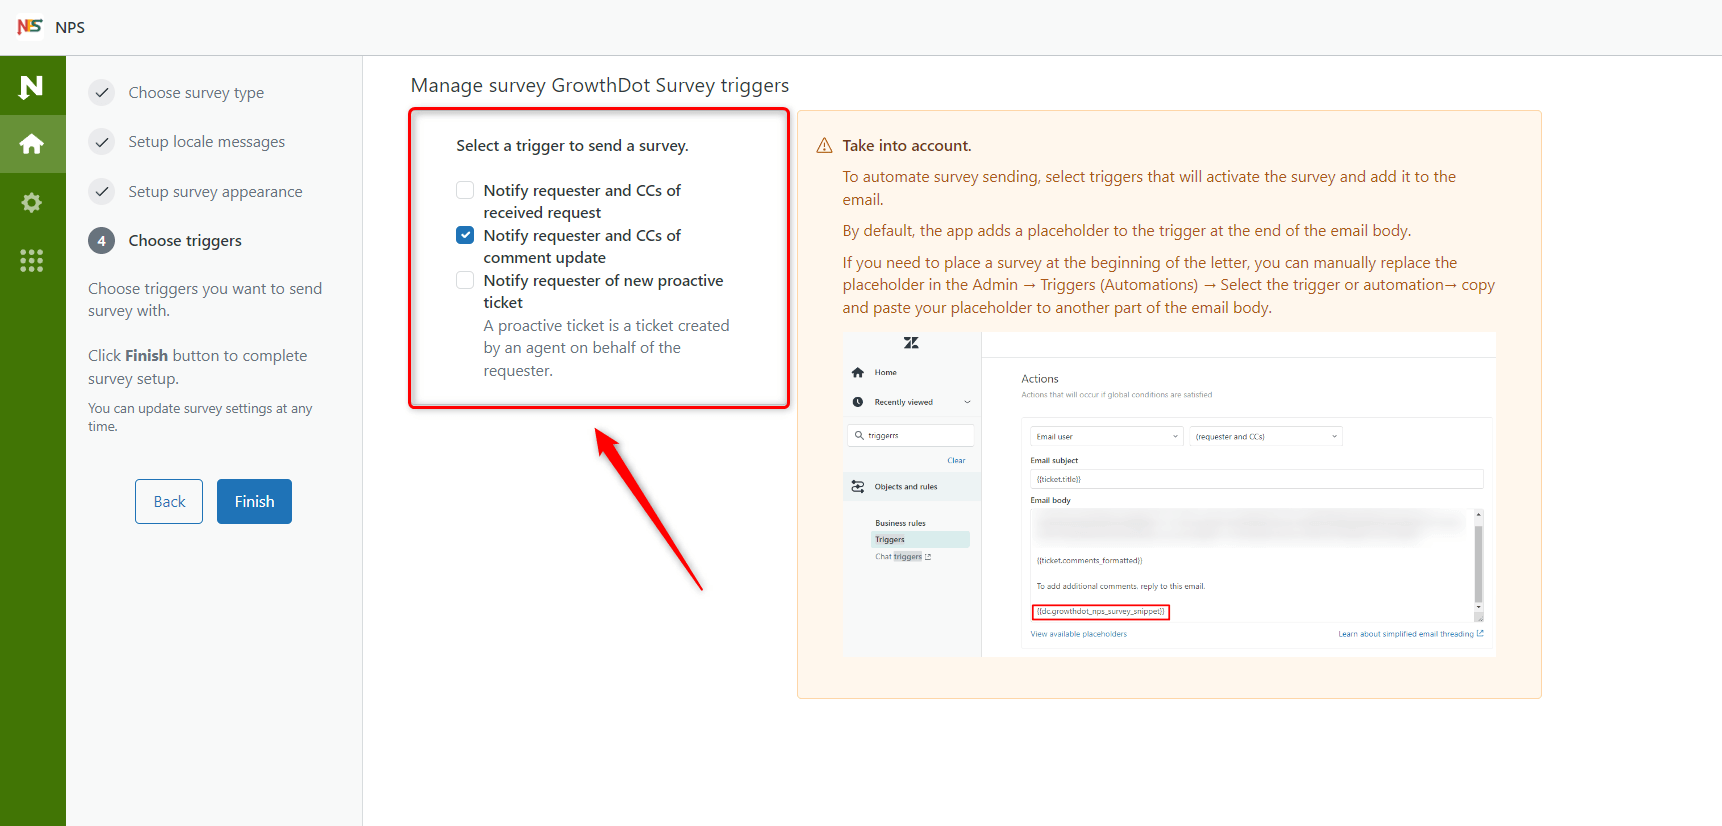Image resolution: width=1722 pixels, height=826 pixels.
Task: Click the Finish button
Action: [x=254, y=502]
